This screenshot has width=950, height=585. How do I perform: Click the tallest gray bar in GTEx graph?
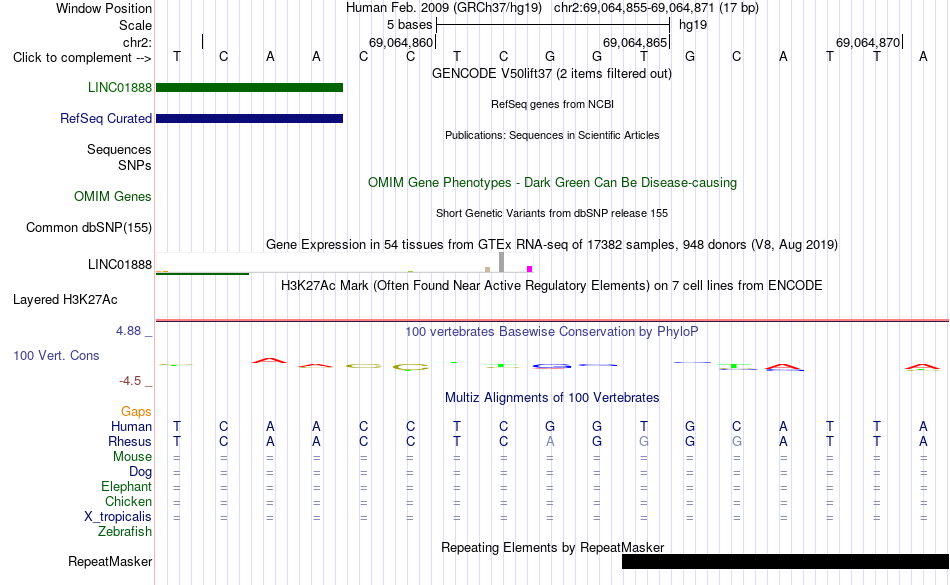click(502, 262)
